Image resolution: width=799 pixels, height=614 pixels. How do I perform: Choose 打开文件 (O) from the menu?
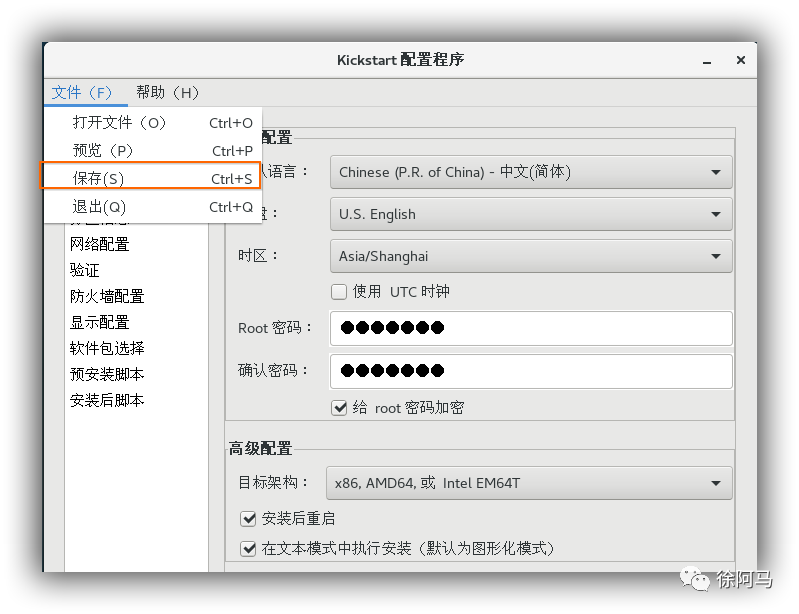pos(153,123)
